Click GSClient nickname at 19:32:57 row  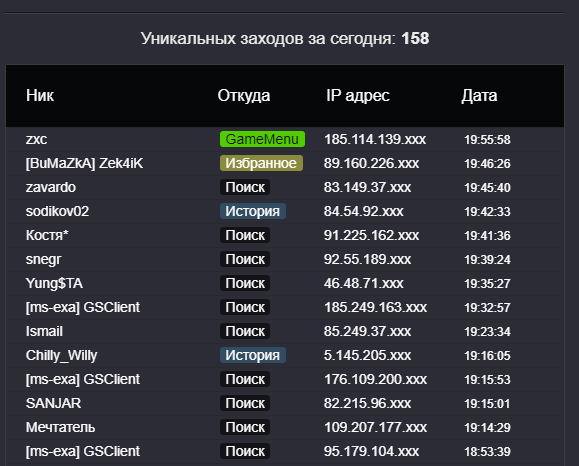pos(83,307)
